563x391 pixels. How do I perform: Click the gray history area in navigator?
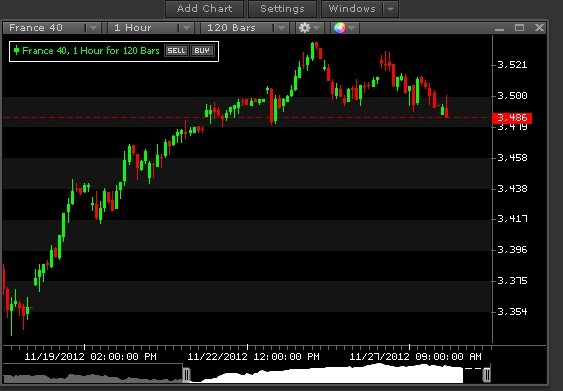point(93,378)
